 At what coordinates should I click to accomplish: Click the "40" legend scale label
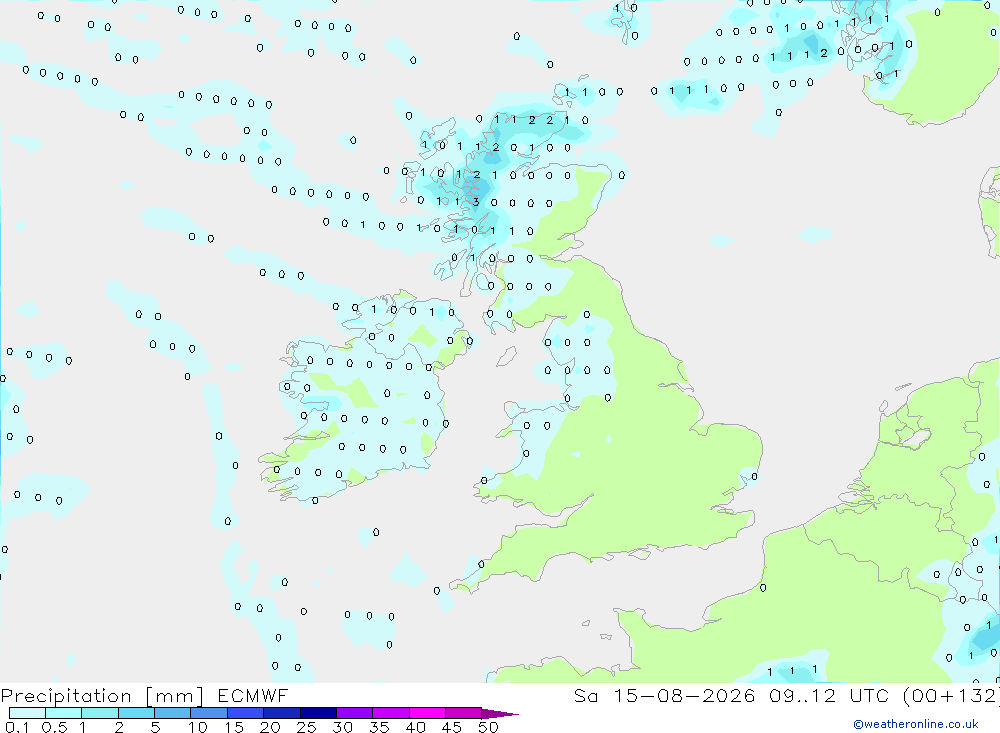click(415, 727)
